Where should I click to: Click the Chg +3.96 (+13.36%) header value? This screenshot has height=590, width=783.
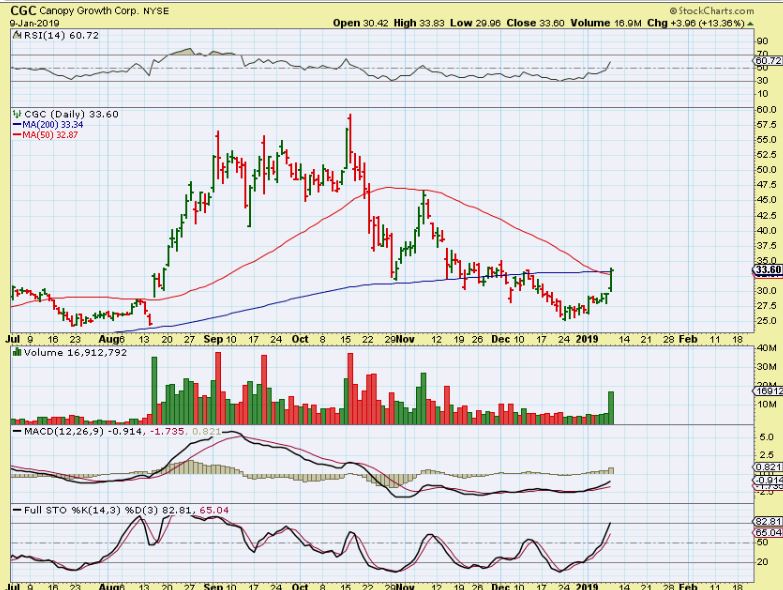696,23
